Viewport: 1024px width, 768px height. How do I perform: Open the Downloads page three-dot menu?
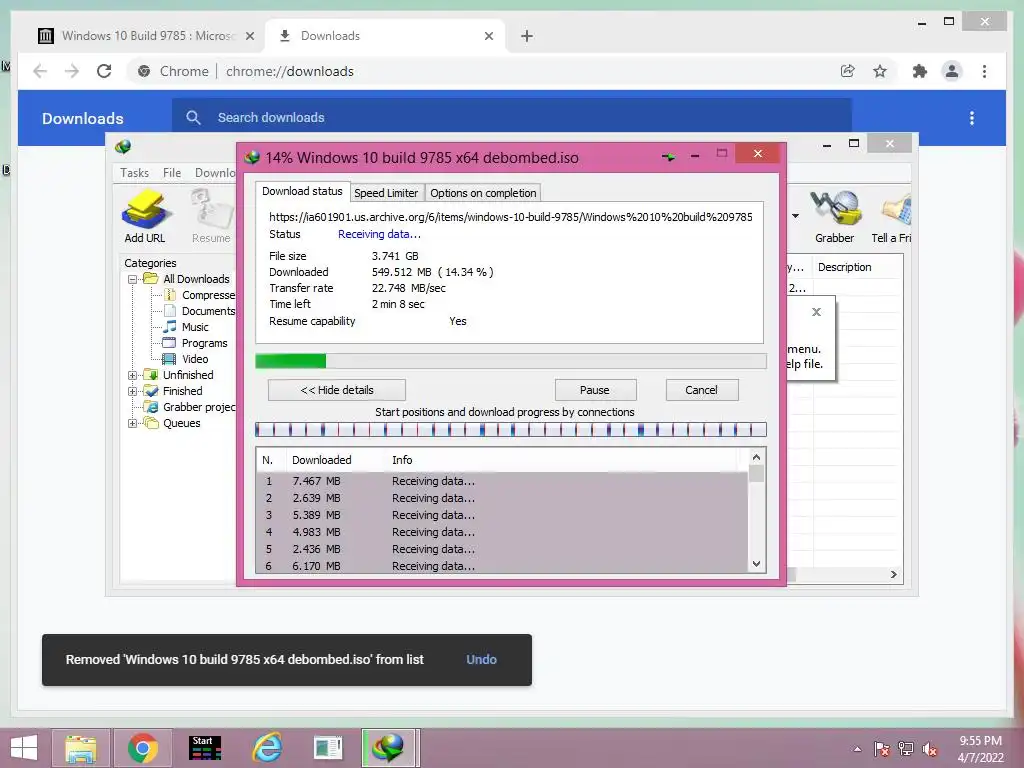(972, 118)
